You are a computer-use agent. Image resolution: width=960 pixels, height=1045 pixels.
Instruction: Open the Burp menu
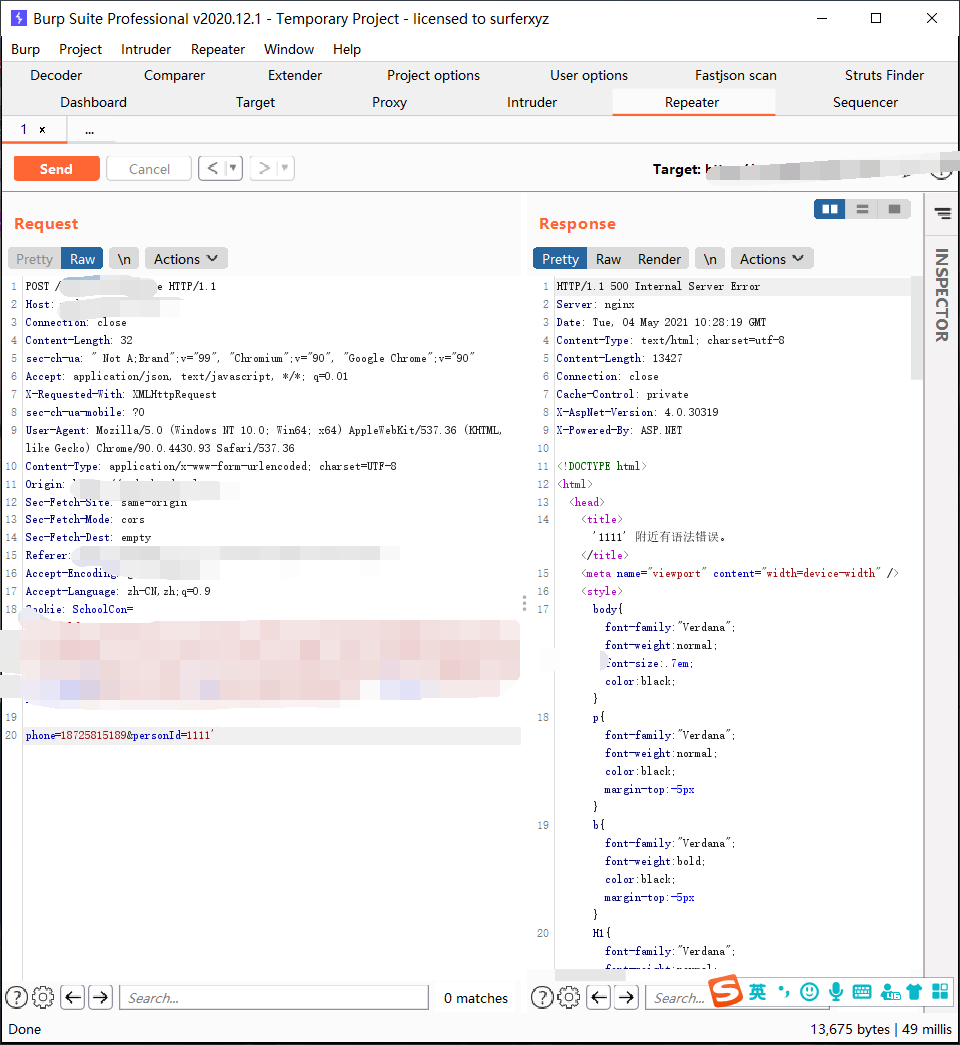[x=25, y=49]
